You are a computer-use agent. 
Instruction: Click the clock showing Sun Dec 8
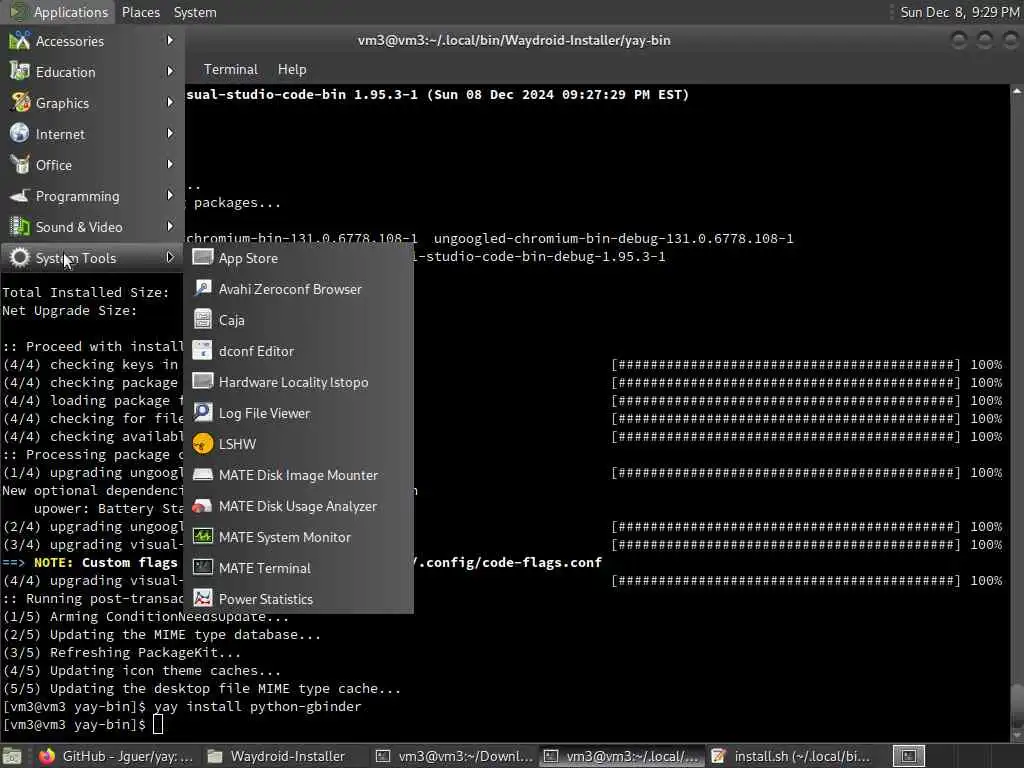[x=959, y=12]
